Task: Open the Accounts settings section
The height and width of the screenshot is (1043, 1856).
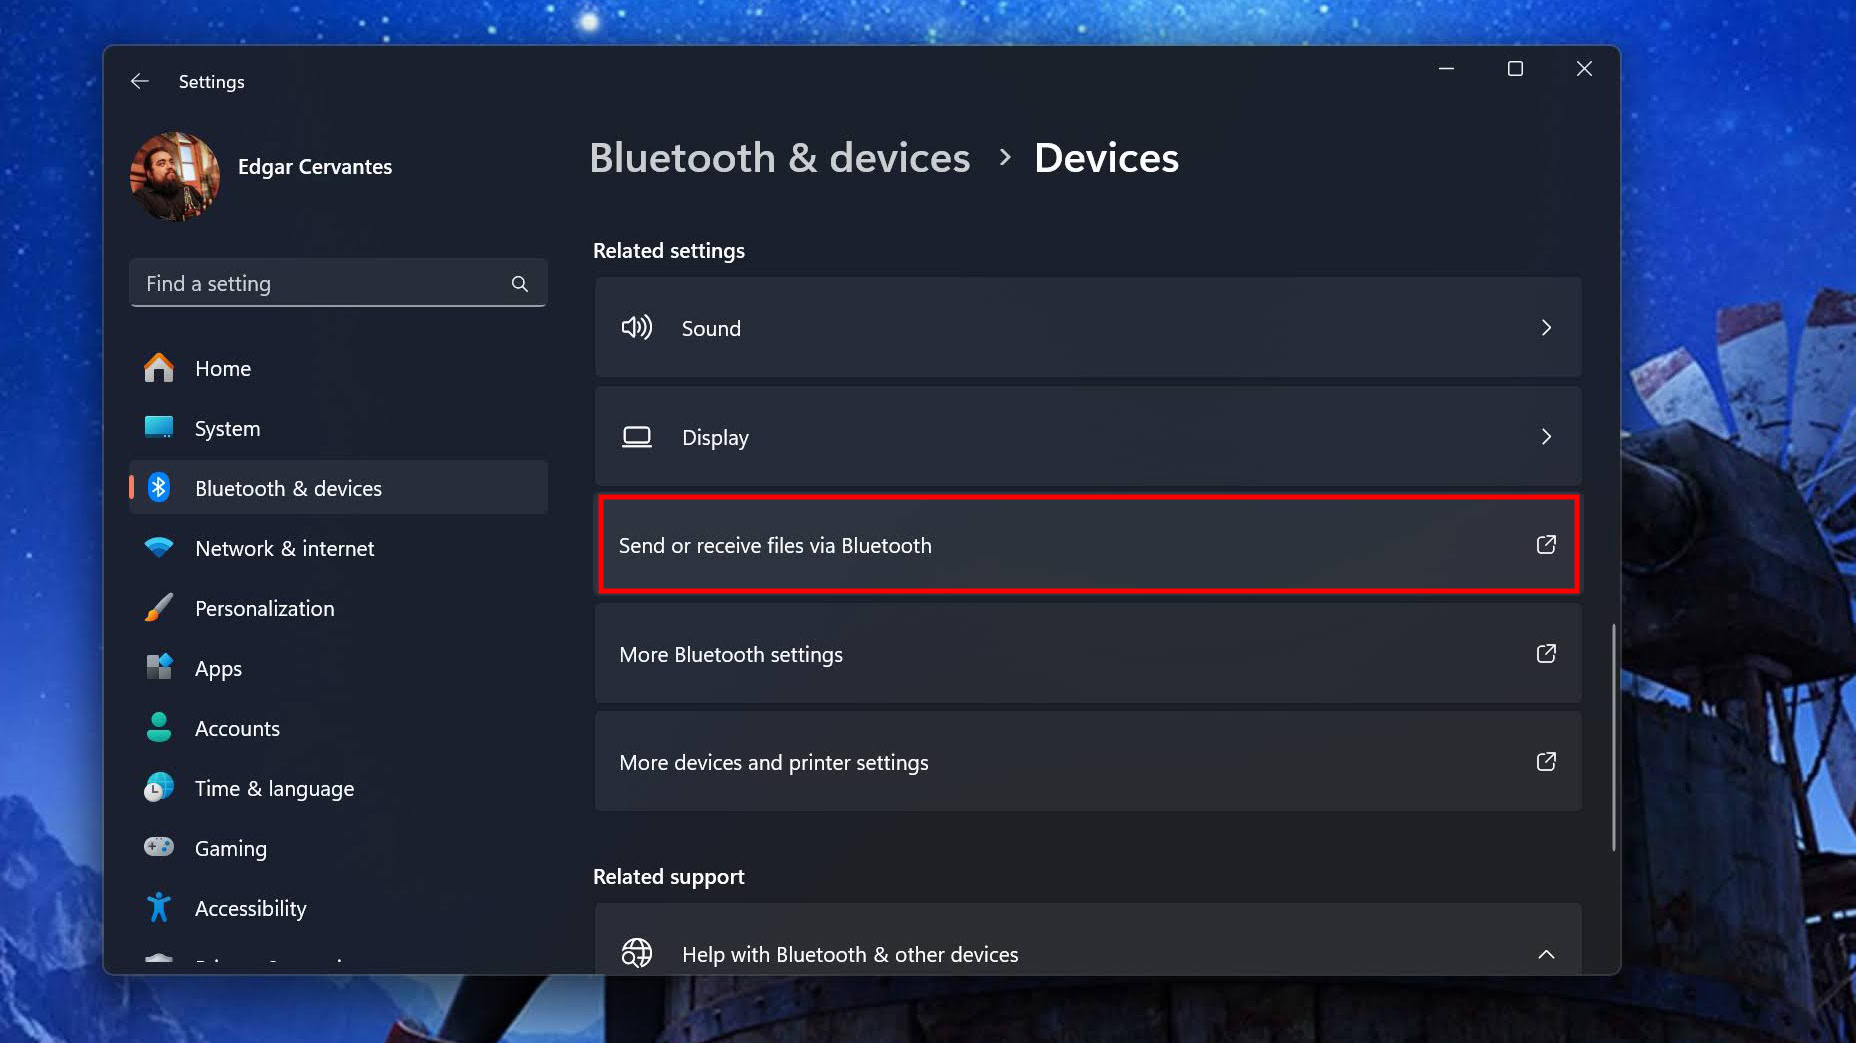Action: pyautogui.click(x=237, y=728)
